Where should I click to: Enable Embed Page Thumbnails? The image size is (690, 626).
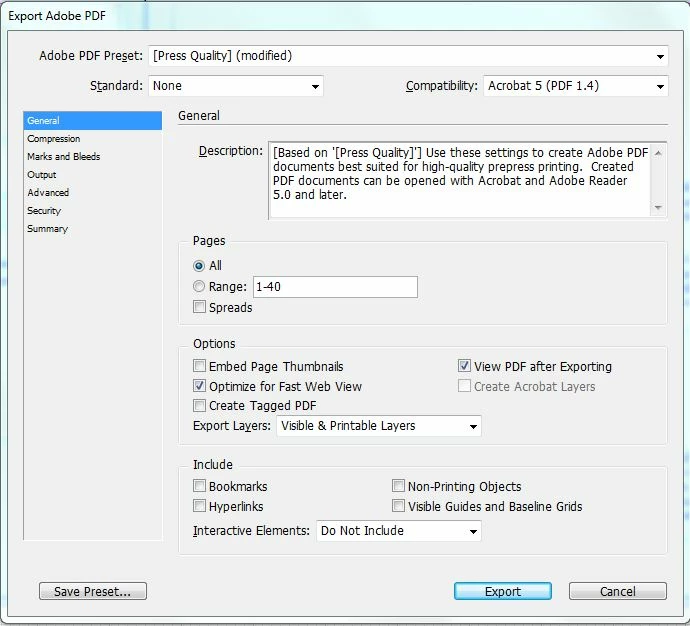[199, 366]
